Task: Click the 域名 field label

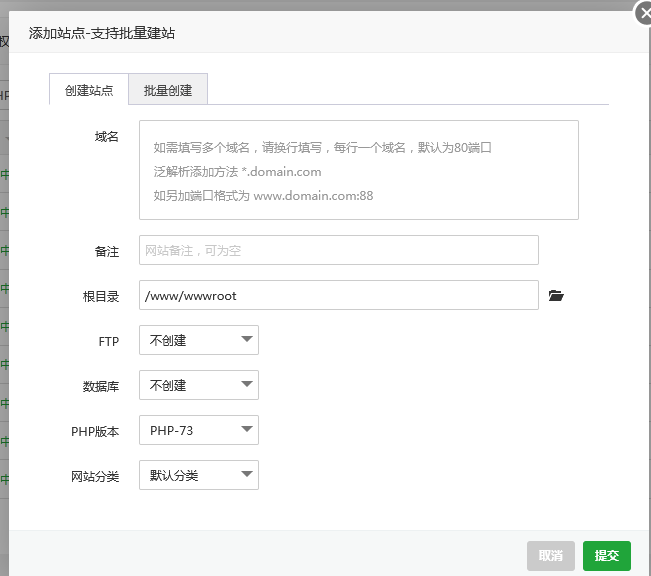Action: pos(106,137)
